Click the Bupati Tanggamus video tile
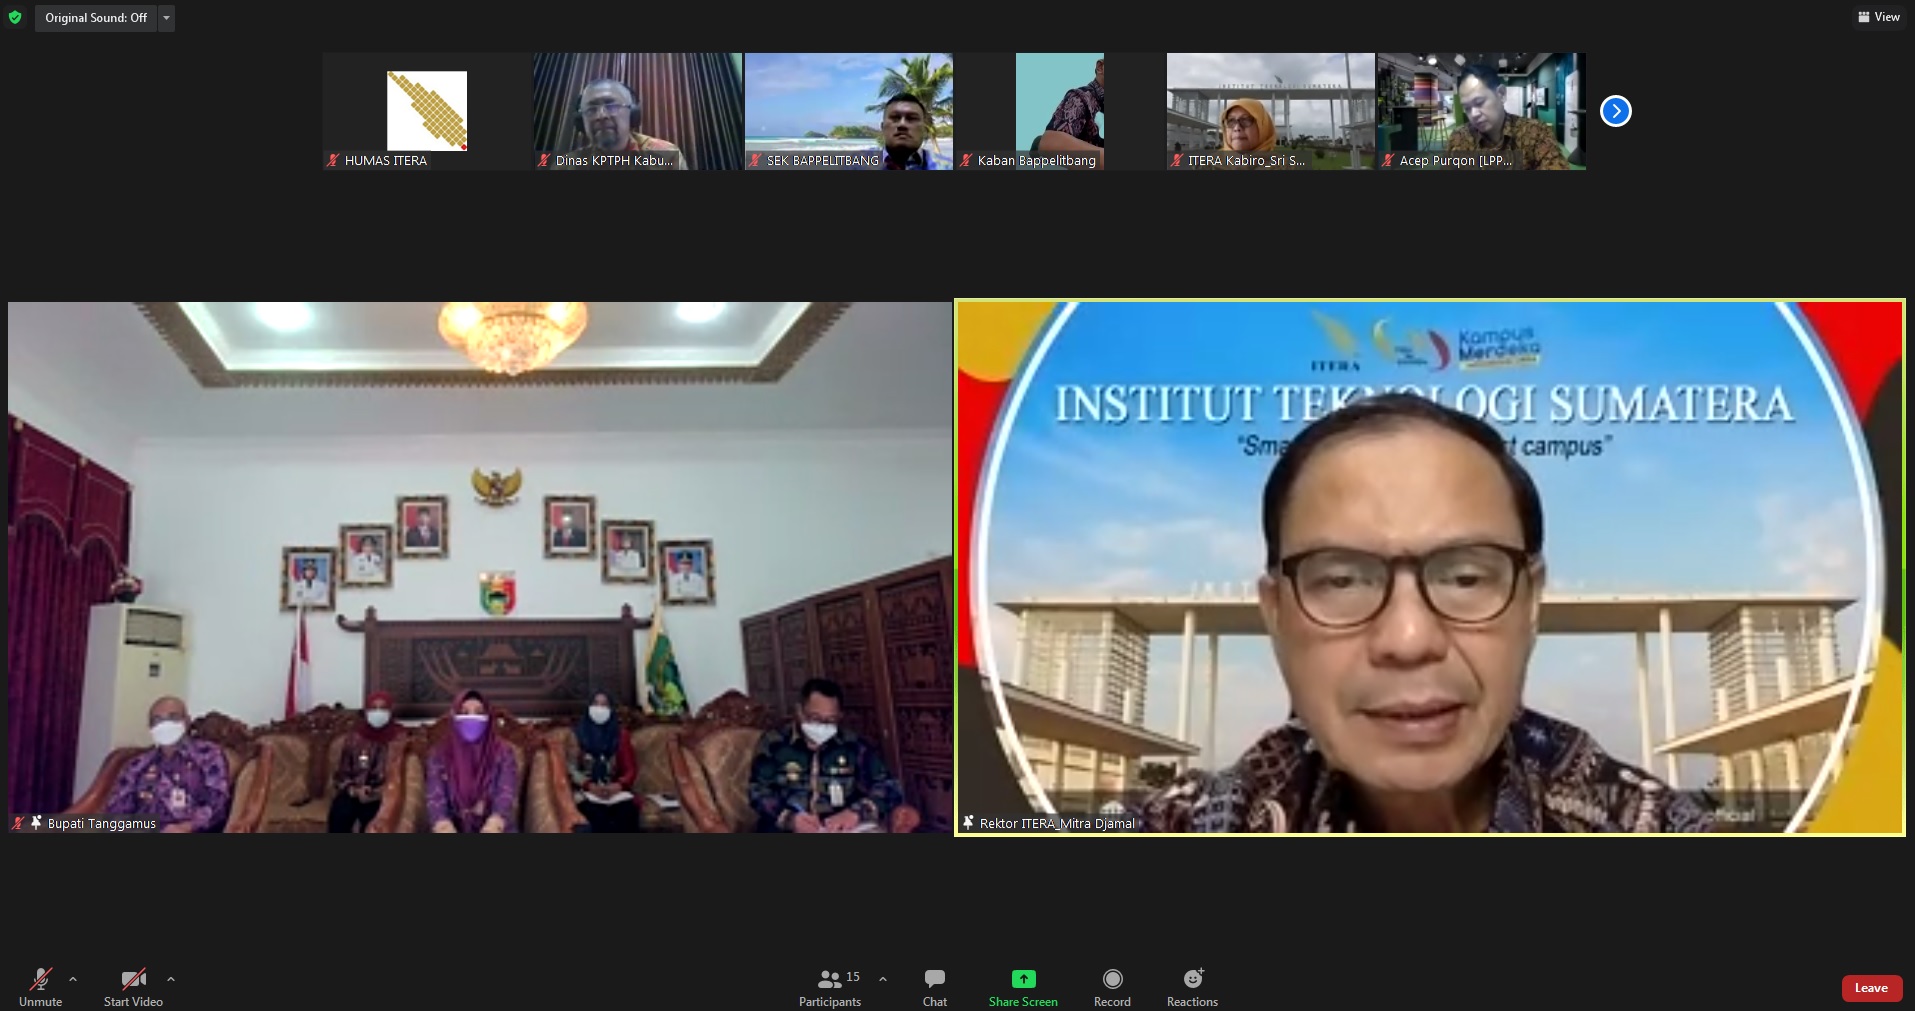The image size is (1915, 1011). click(x=480, y=567)
